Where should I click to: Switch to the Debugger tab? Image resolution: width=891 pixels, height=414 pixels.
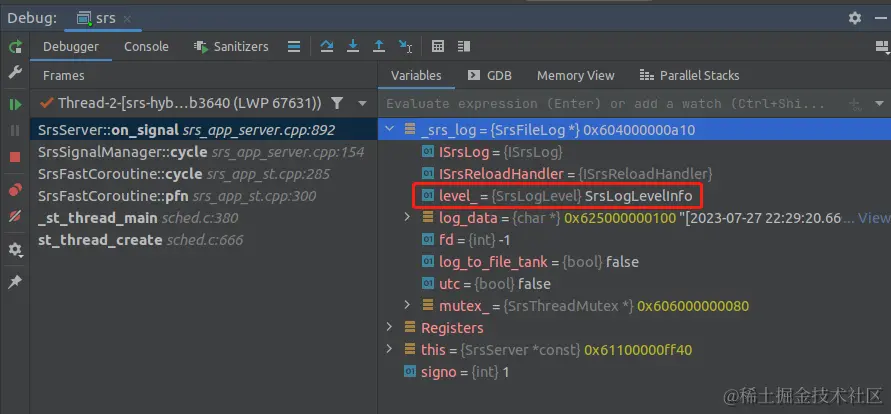[71, 47]
